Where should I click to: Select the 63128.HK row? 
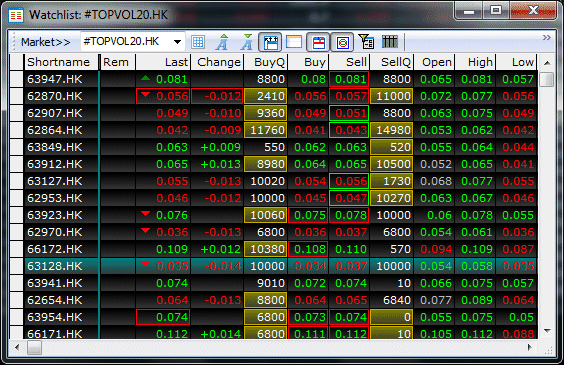273,266
